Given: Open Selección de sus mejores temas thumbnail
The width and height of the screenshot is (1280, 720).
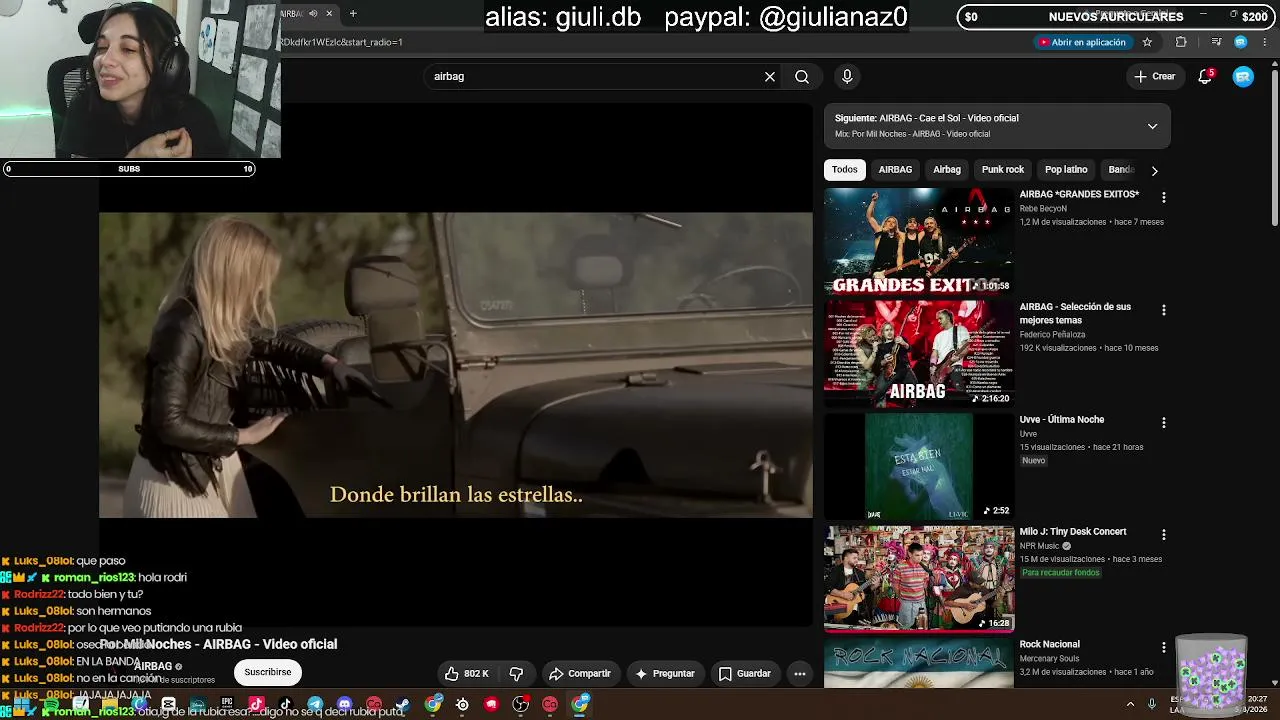Looking at the screenshot, I should point(918,353).
